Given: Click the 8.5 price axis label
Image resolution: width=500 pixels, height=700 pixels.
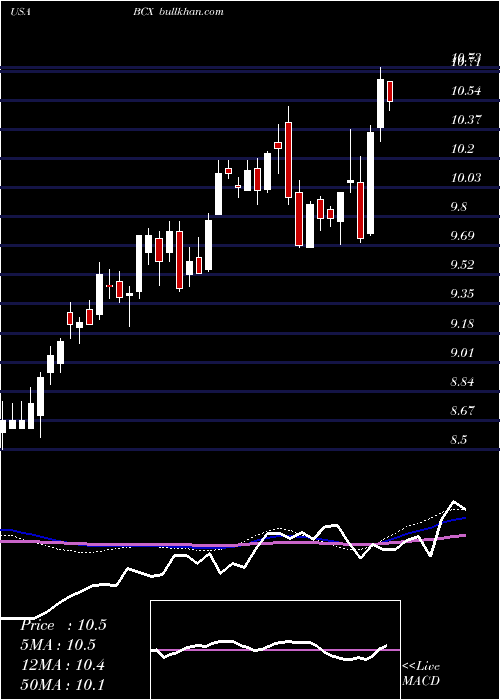Looking at the screenshot, I should pos(459,440).
